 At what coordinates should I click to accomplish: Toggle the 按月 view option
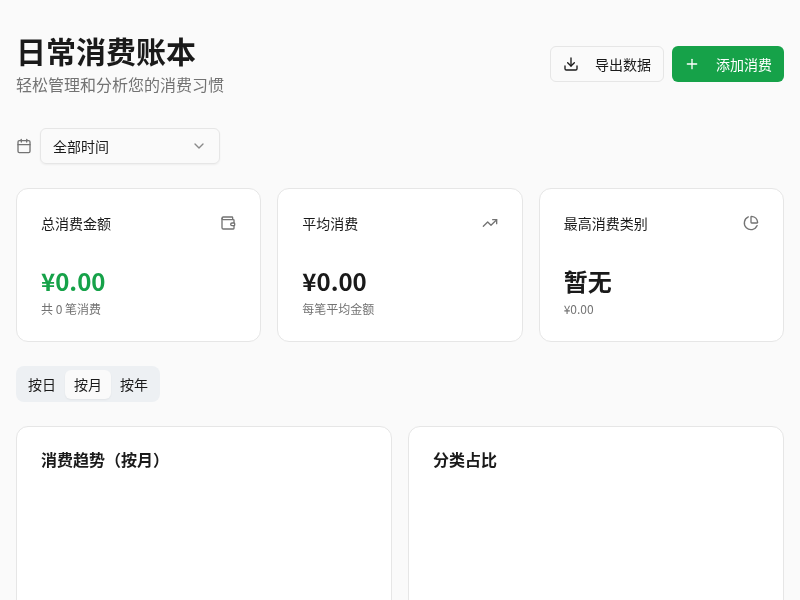click(x=88, y=384)
